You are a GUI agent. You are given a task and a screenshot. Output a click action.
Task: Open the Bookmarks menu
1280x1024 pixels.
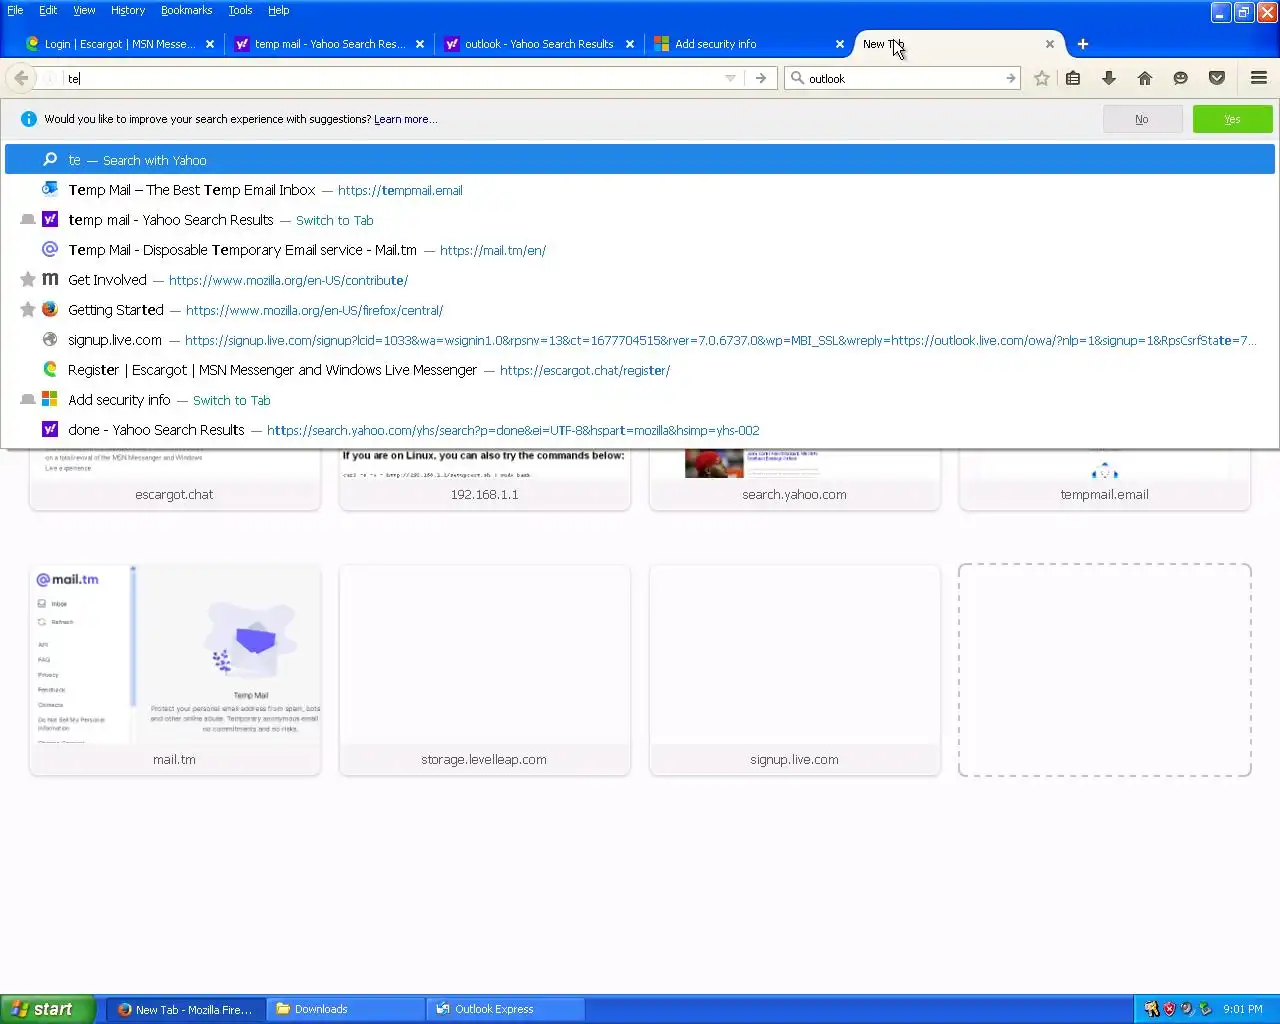pyautogui.click(x=186, y=10)
